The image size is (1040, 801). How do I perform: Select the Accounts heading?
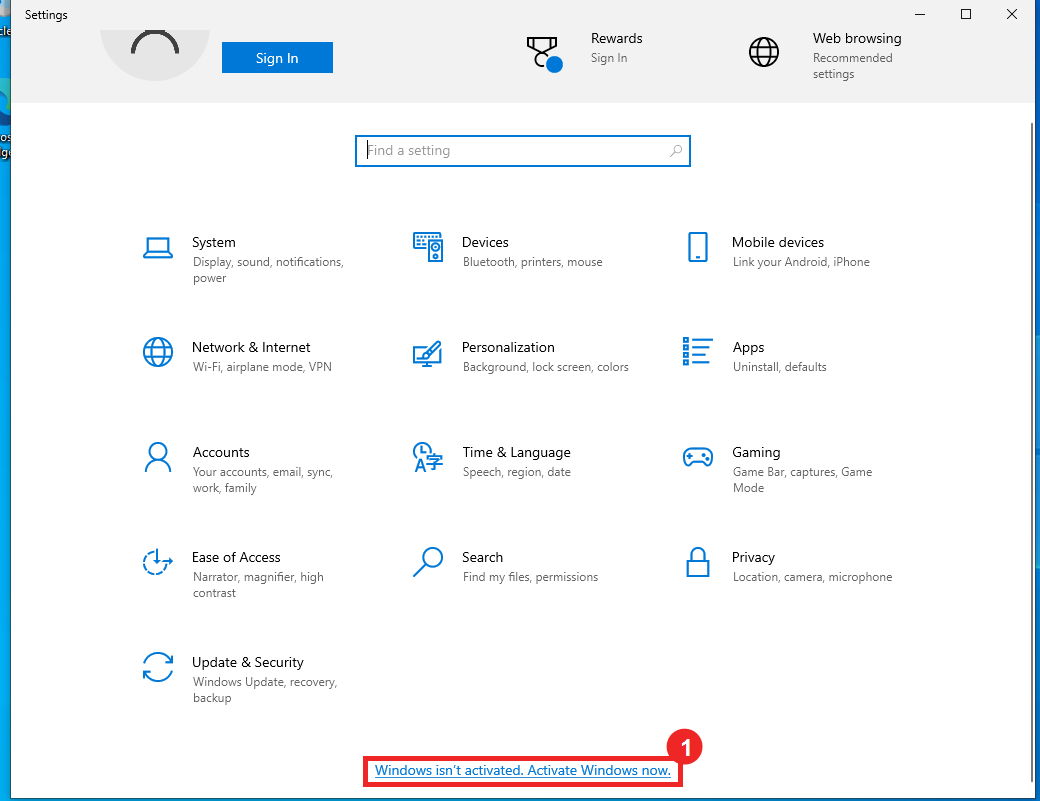click(222, 452)
